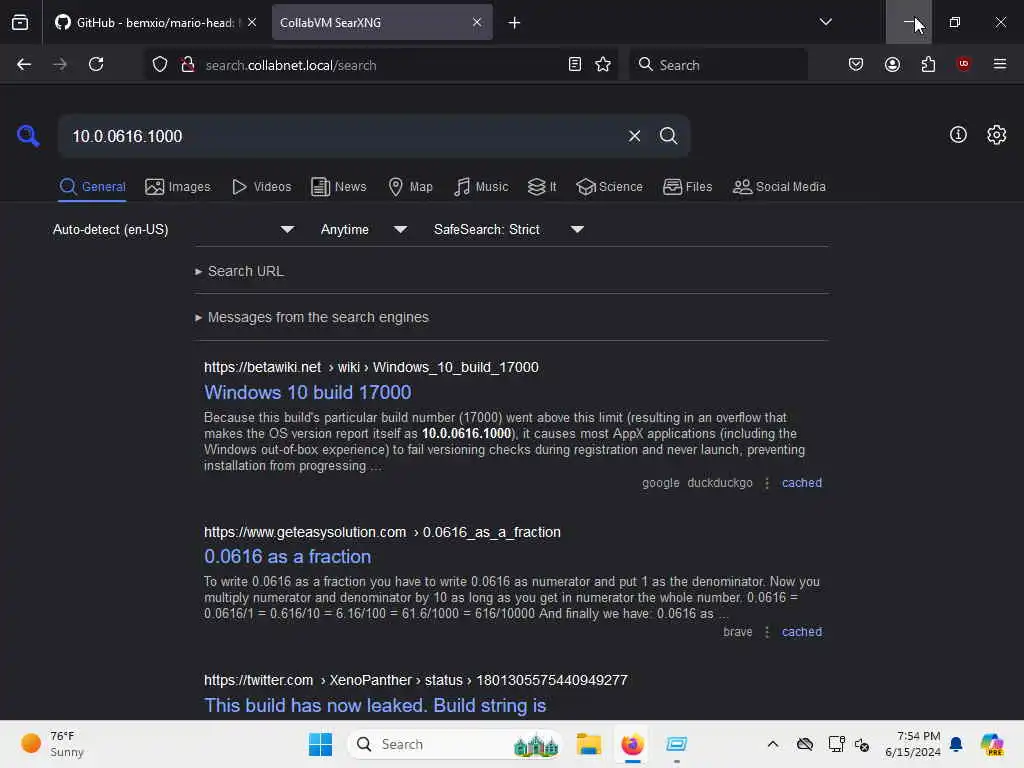Click the geteasysolution.com result URL
Screen dimensions: 1024x768
click(382, 532)
